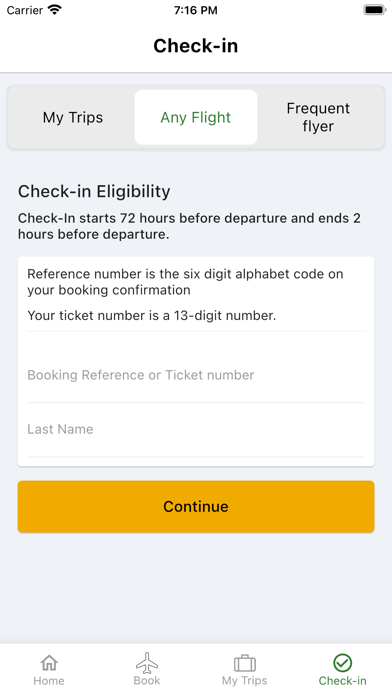The height and width of the screenshot is (696, 392).
Task: Select the My Trips suitcase icon
Action: [245, 663]
